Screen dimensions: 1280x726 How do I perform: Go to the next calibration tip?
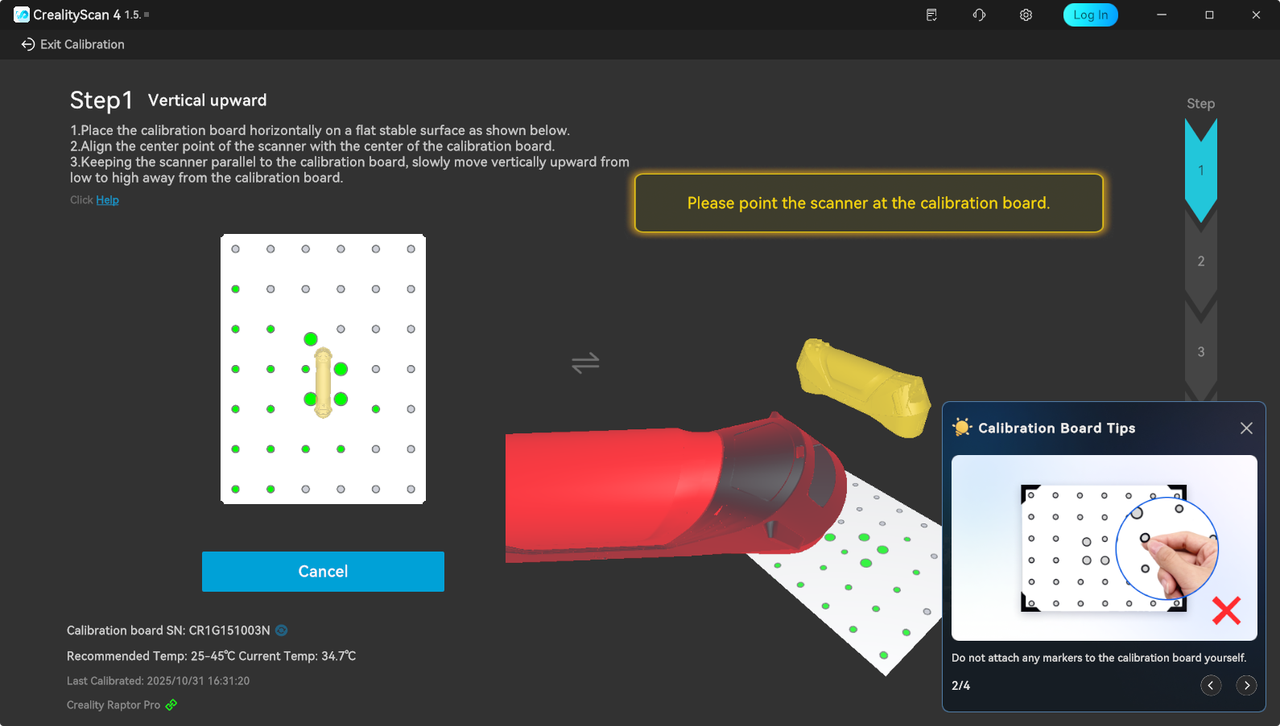[1246, 685]
